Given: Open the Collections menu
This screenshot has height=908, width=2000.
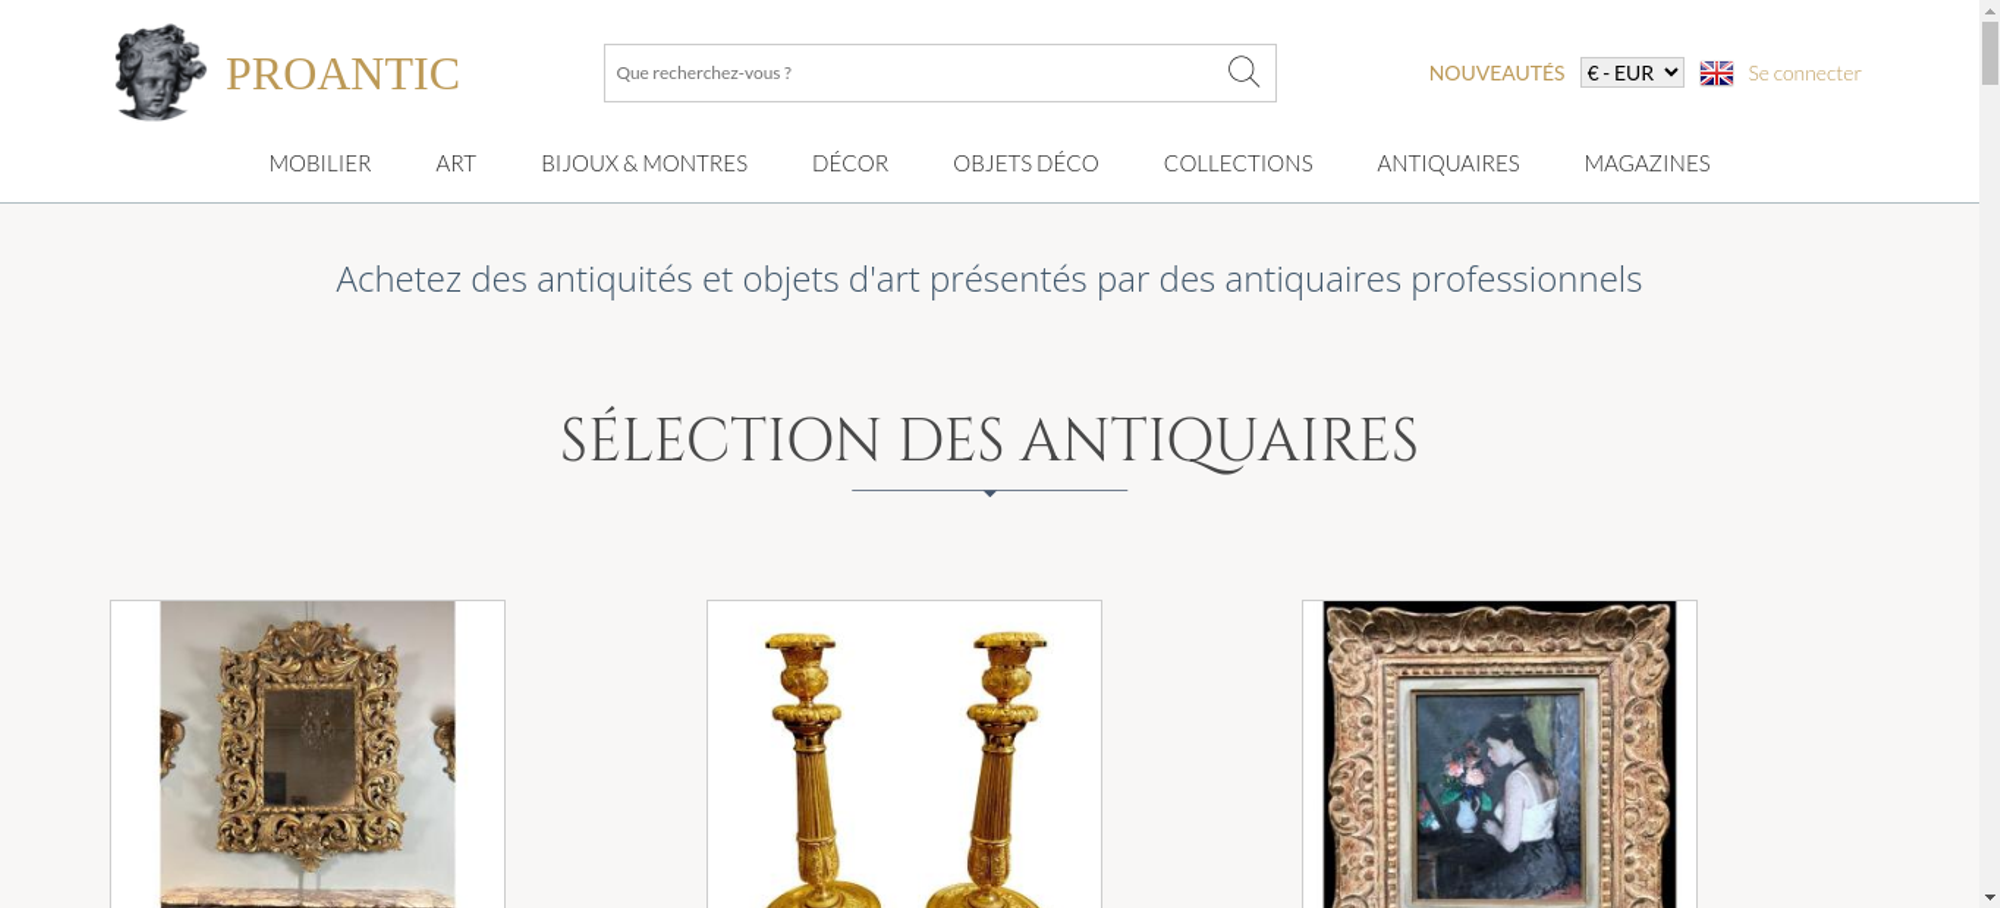Looking at the screenshot, I should click(x=1238, y=163).
